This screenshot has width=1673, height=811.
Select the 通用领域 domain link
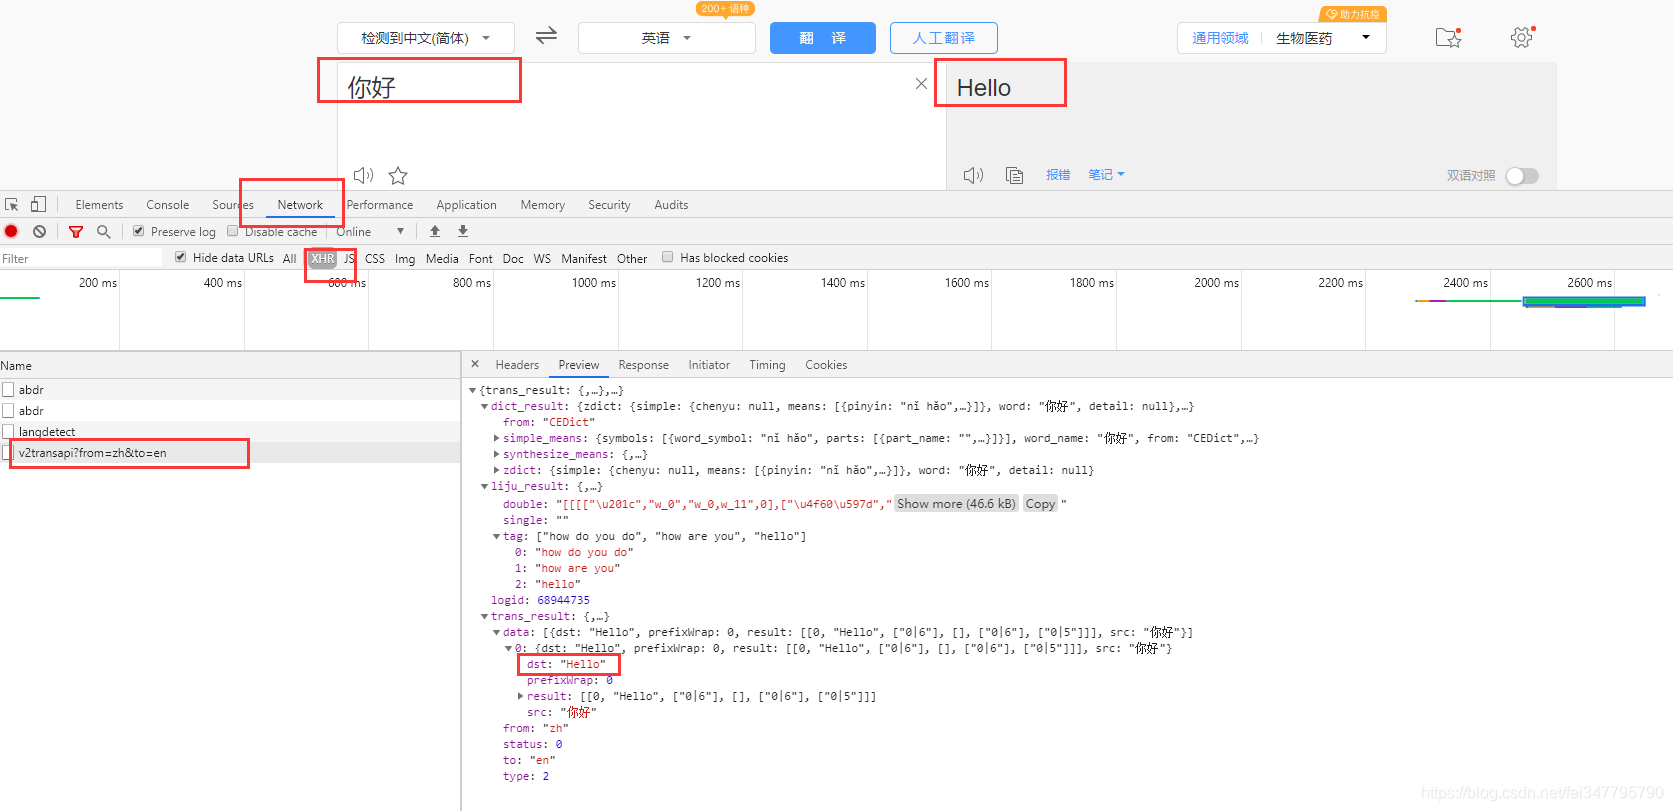pos(1220,38)
